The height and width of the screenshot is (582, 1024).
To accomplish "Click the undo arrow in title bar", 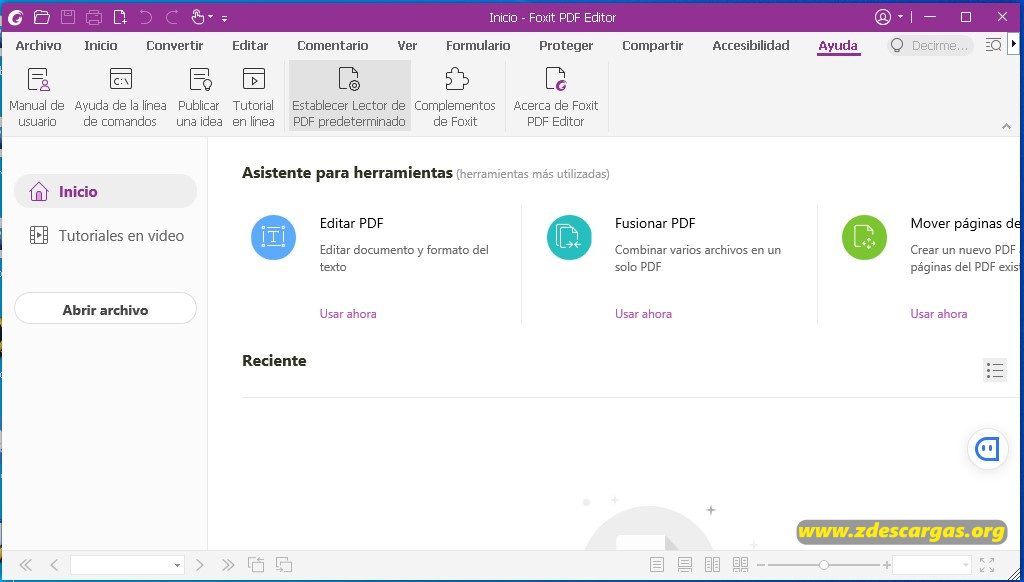I will tap(146, 17).
